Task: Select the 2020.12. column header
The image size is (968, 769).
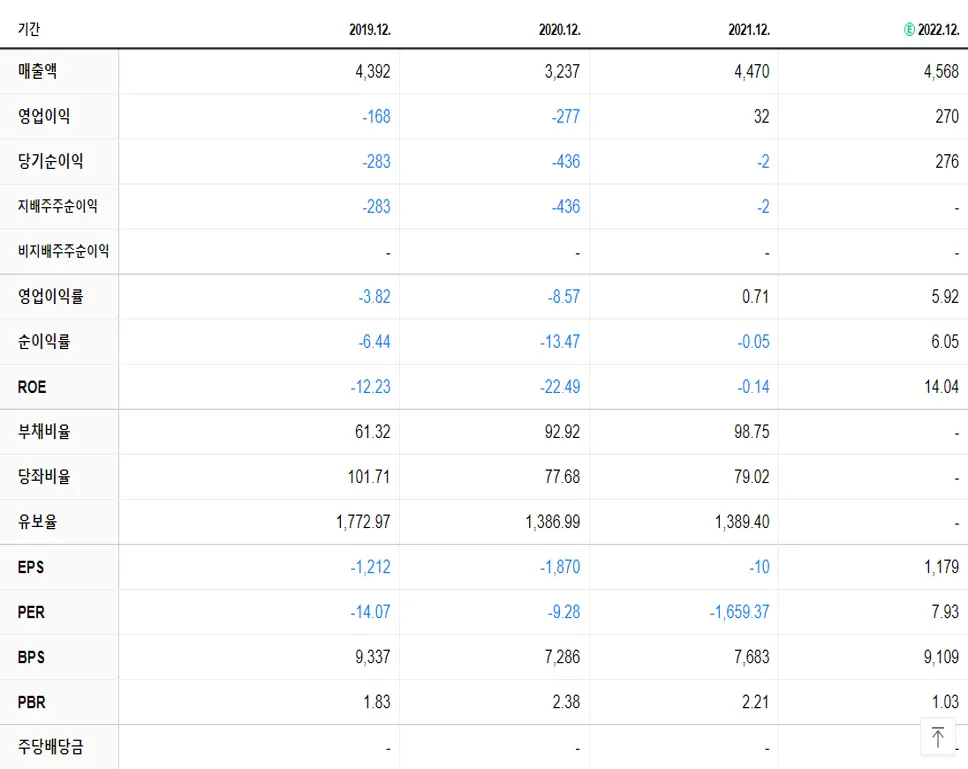Action: tap(559, 30)
